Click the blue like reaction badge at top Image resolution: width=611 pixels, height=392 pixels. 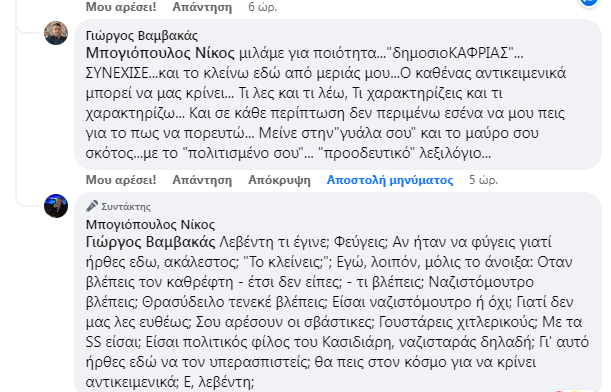(x=589, y=2)
